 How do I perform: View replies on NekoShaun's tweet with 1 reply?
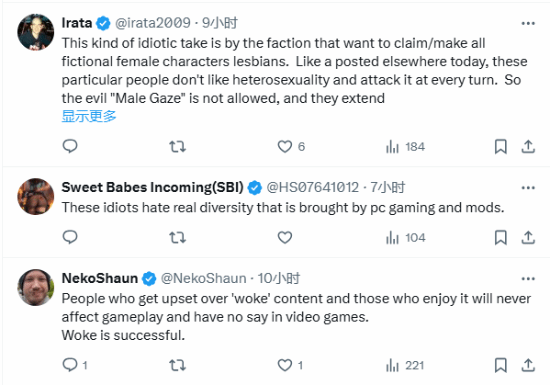(75, 365)
